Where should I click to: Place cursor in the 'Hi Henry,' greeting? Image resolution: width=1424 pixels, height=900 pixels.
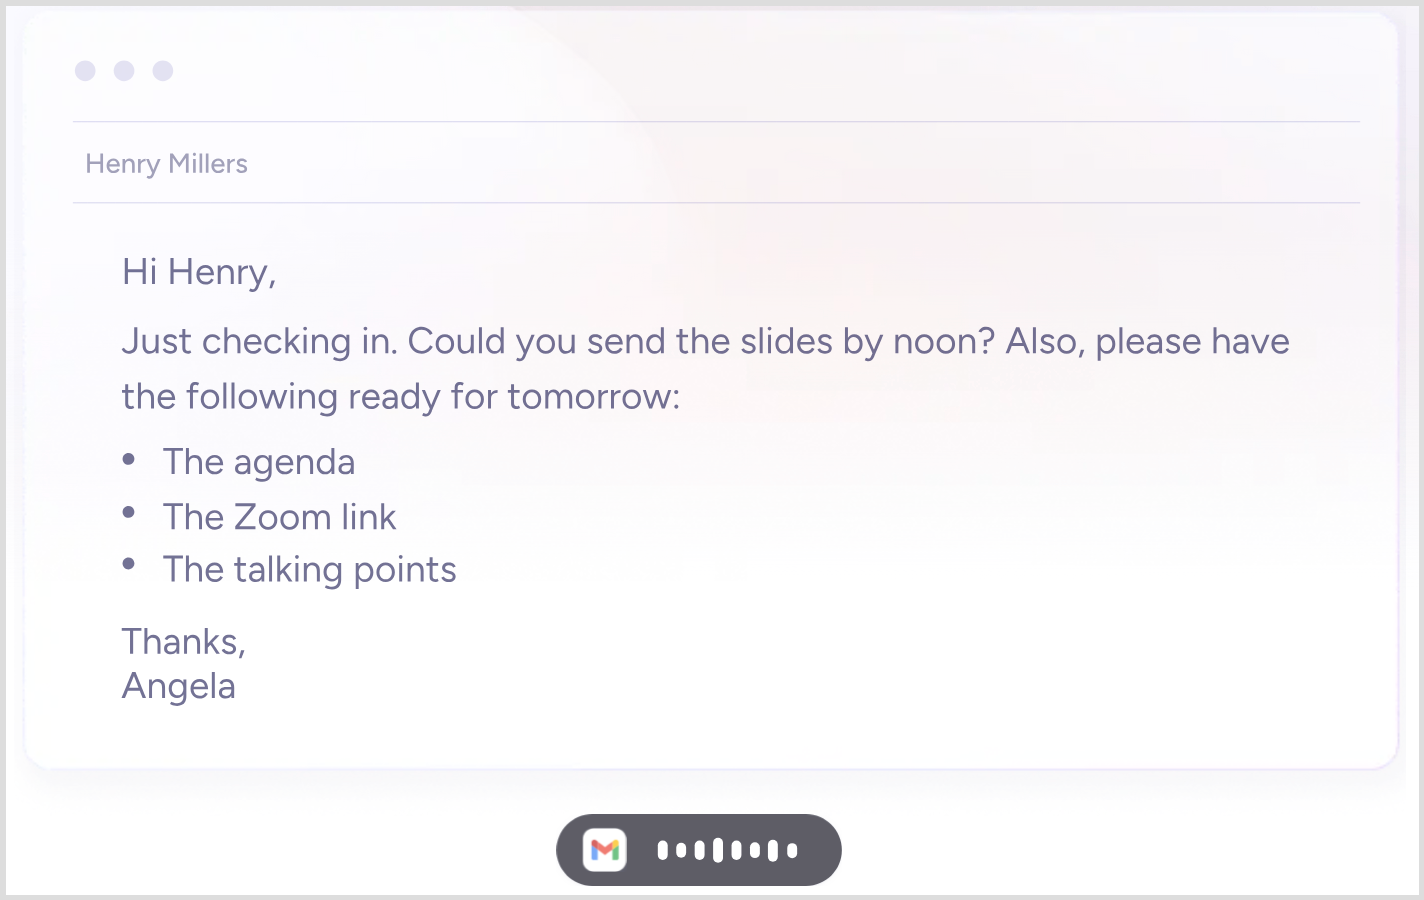199,272
